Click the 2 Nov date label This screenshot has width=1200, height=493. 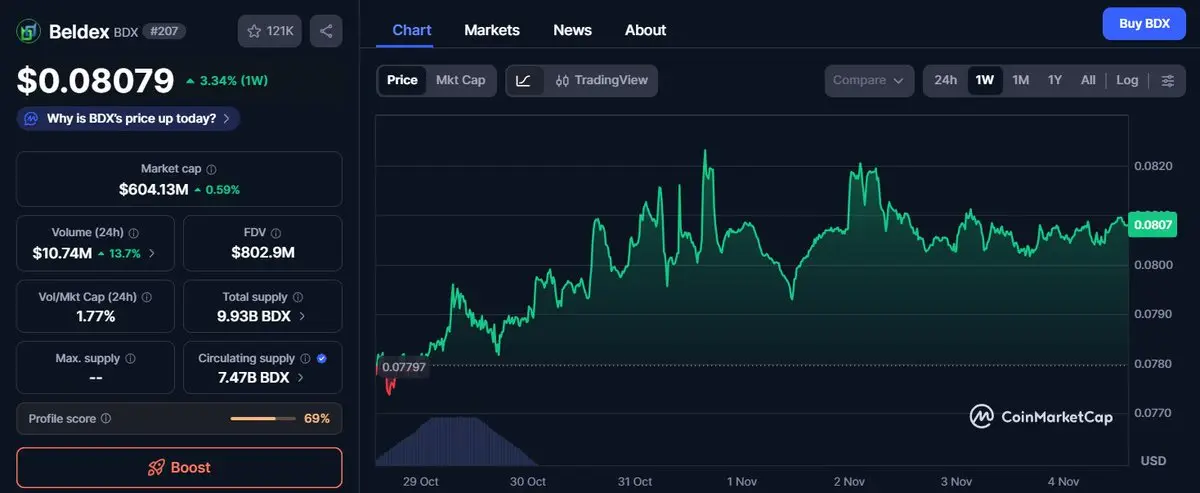[848, 481]
